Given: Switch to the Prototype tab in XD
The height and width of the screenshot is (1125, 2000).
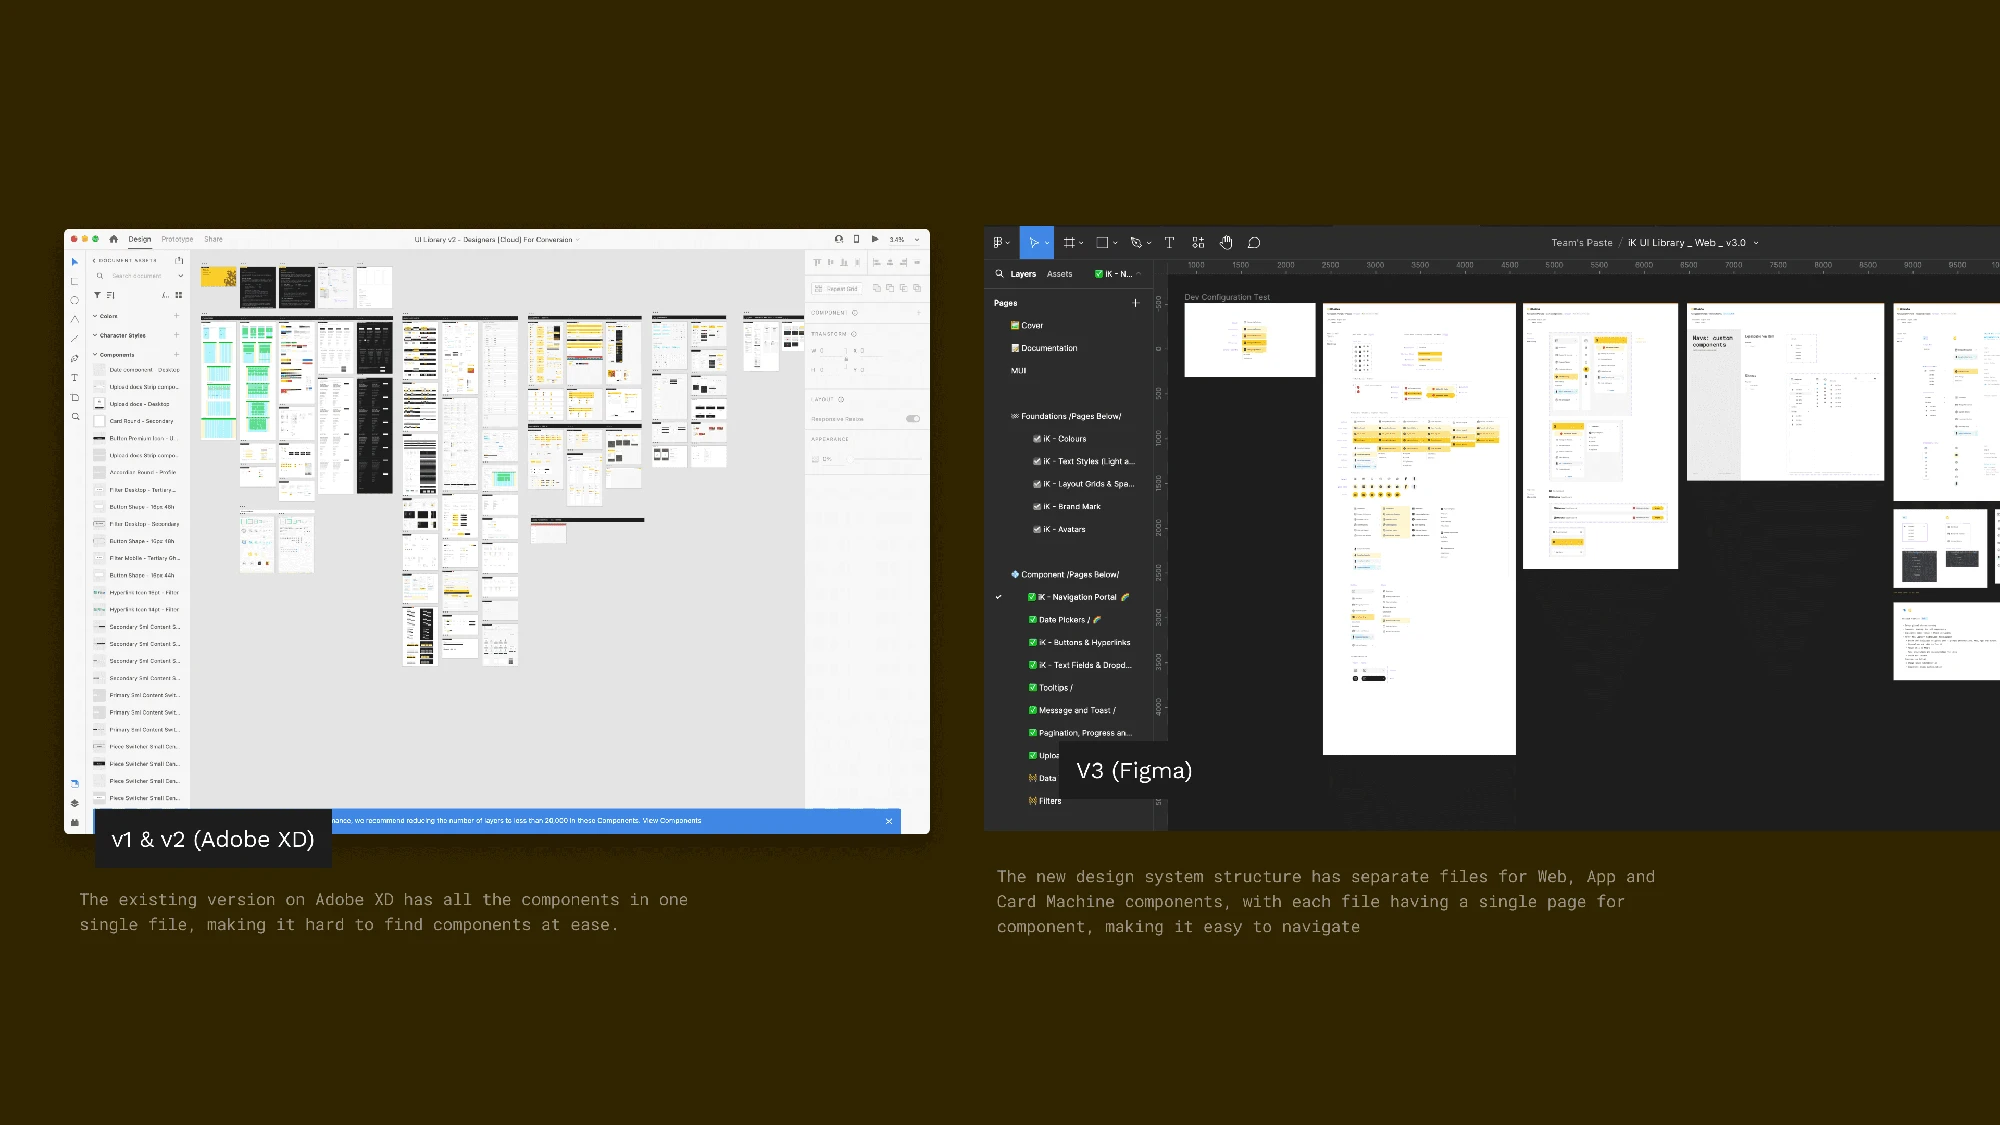Looking at the screenshot, I should click(177, 239).
